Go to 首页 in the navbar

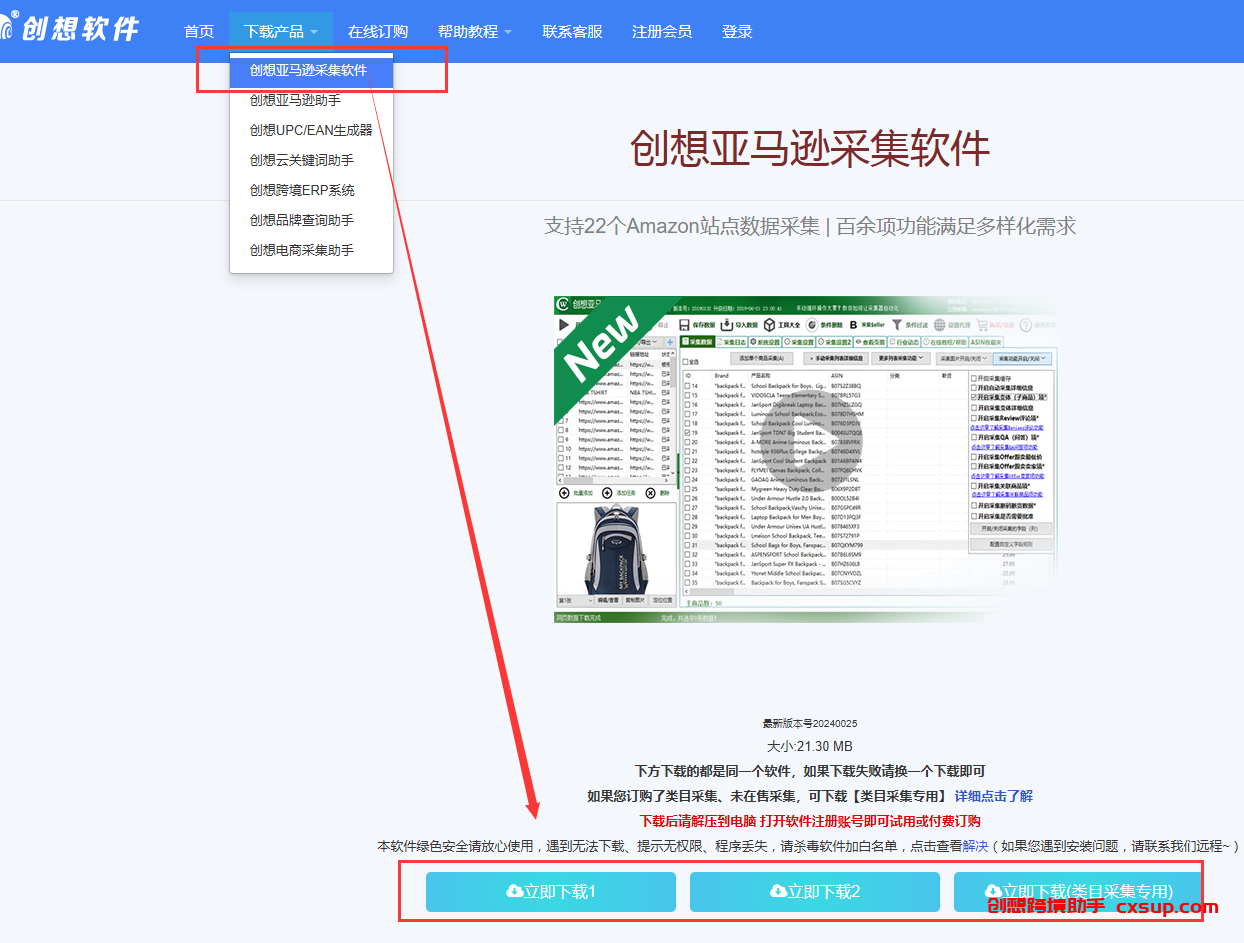199,31
